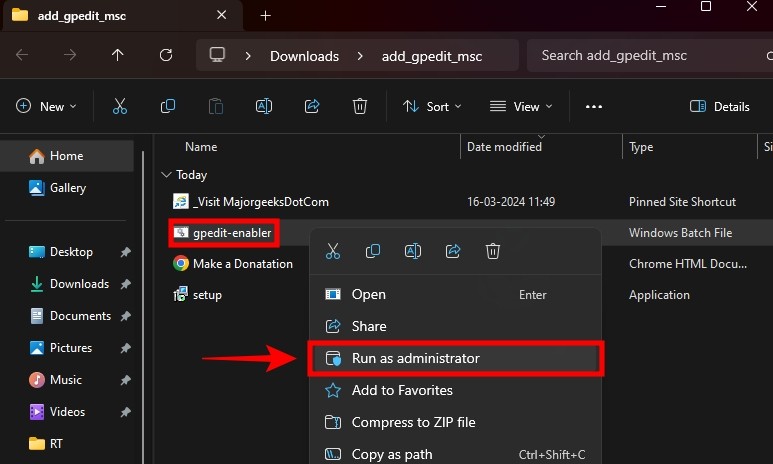Click the date 16-03-2024 11:49 cell
The image size is (773, 464).
click(511, 202)
